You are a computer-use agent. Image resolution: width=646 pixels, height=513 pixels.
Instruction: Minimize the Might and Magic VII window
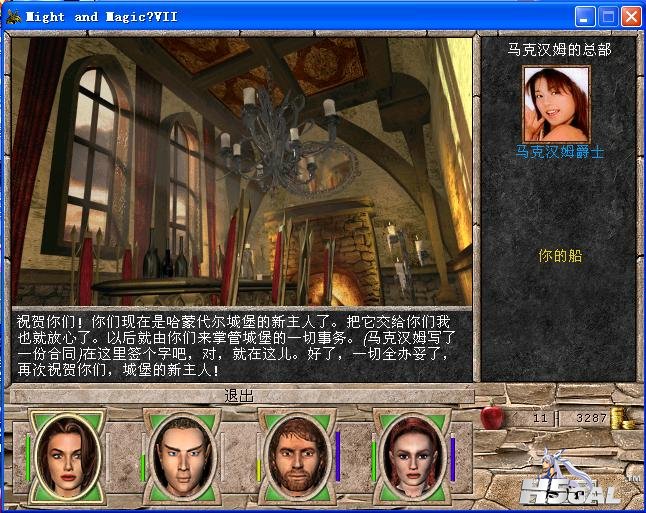click(585, 17)
